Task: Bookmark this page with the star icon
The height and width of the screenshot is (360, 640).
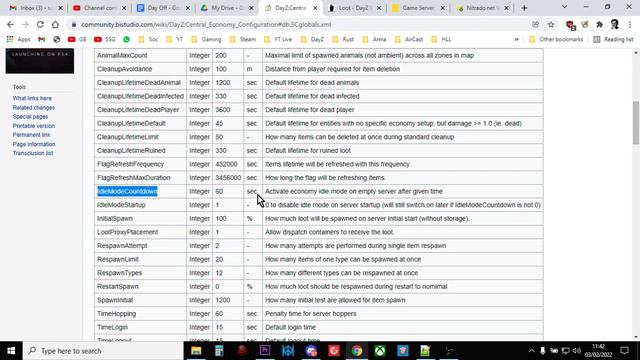Action: tap(551, 24)
